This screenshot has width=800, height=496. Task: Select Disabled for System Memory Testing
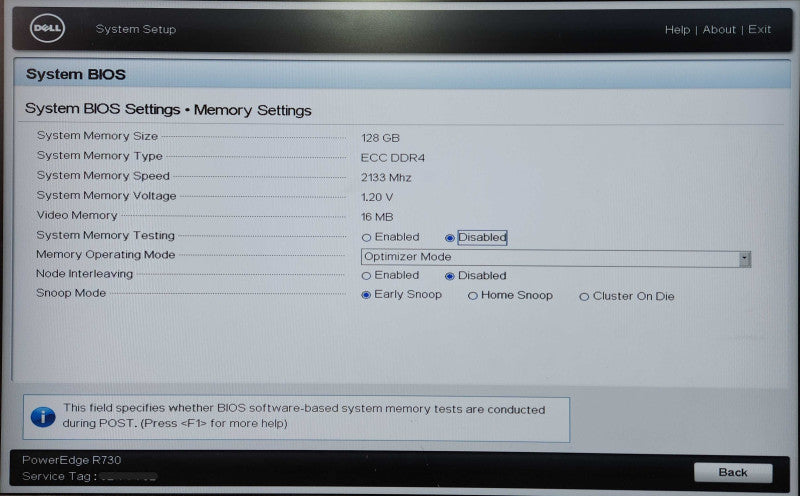[449, 238]
